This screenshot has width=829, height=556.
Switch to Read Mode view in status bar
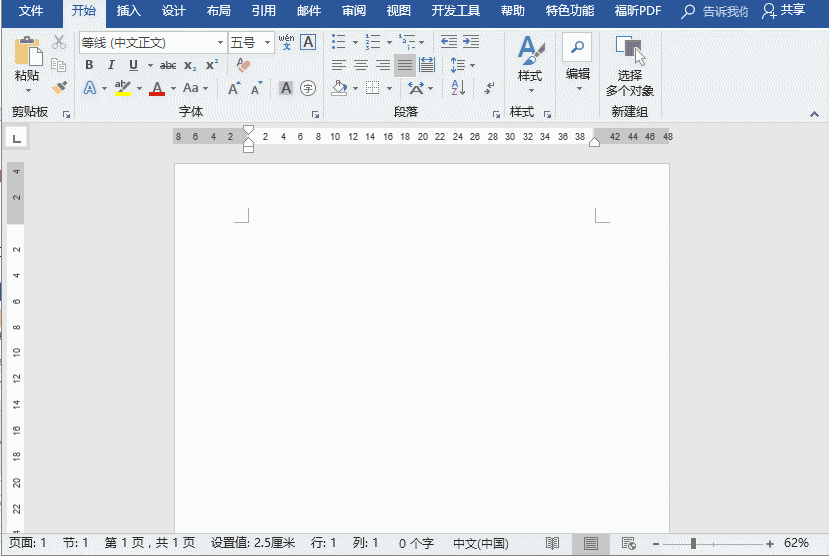click(552, 543)
